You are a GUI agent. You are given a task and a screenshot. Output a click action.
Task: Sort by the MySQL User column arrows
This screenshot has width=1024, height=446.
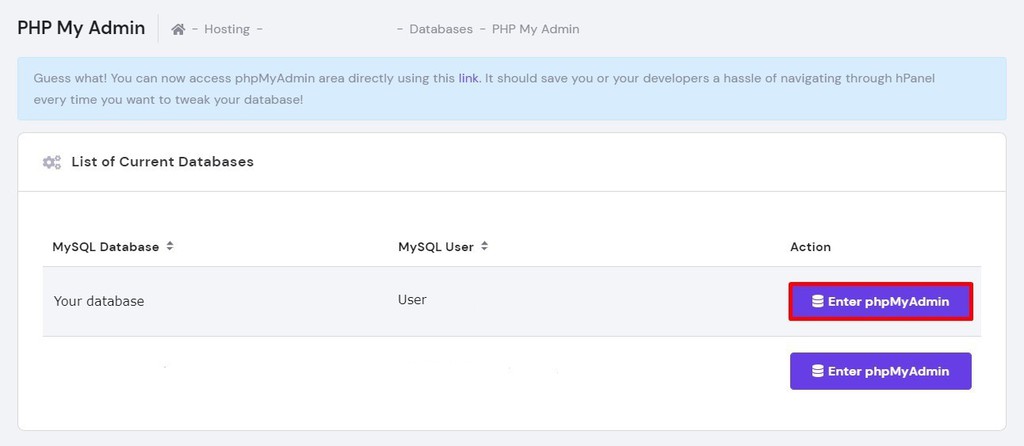(x=485, y=246)
